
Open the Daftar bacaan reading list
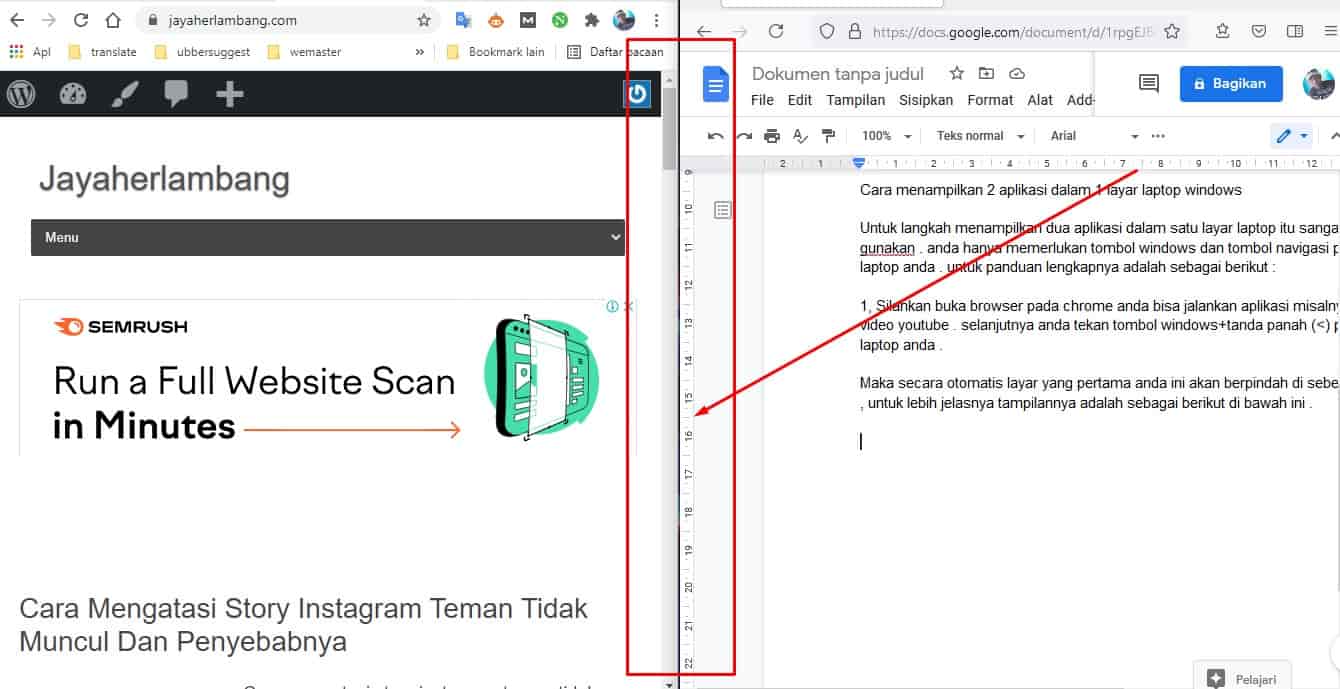click(x=615, y=52)
